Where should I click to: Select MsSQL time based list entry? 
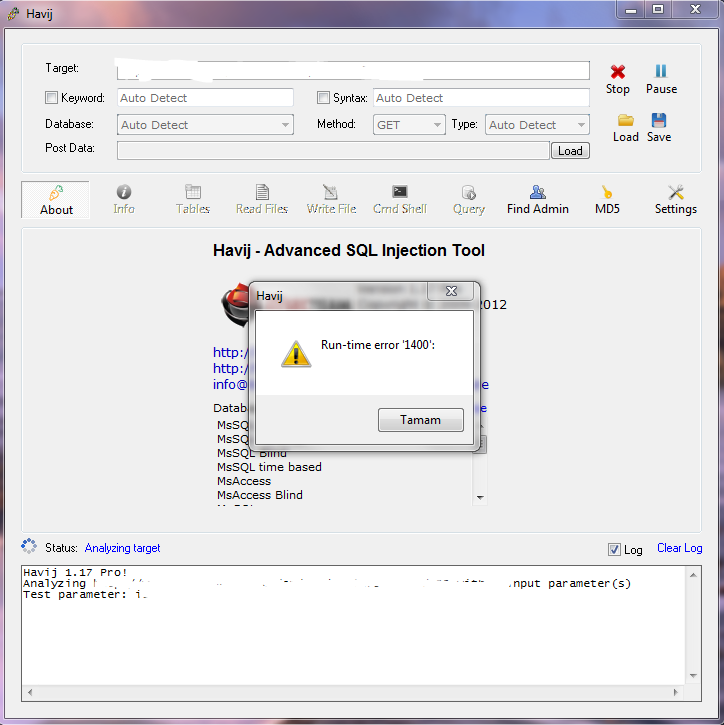(x=269, y=467)
